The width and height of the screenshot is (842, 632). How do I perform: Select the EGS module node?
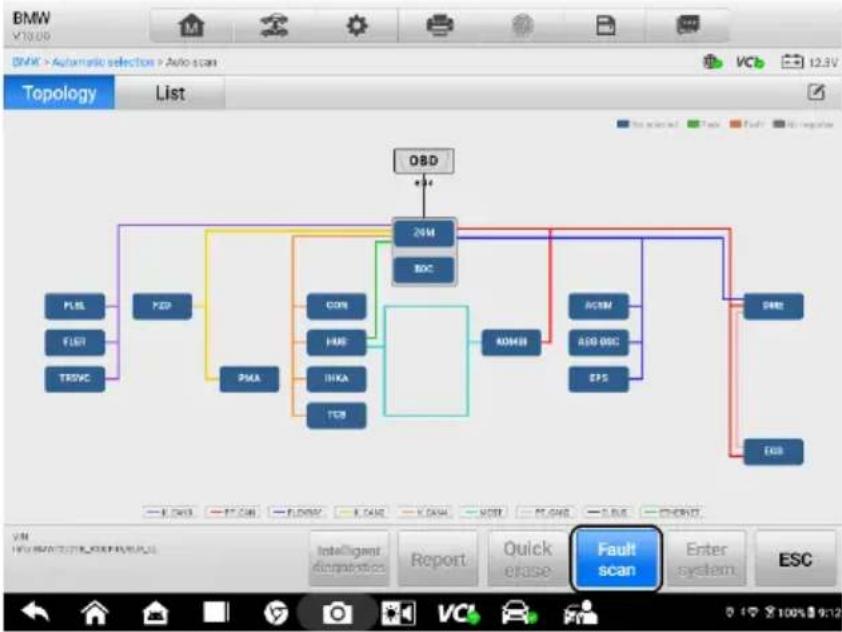point(773,452)
